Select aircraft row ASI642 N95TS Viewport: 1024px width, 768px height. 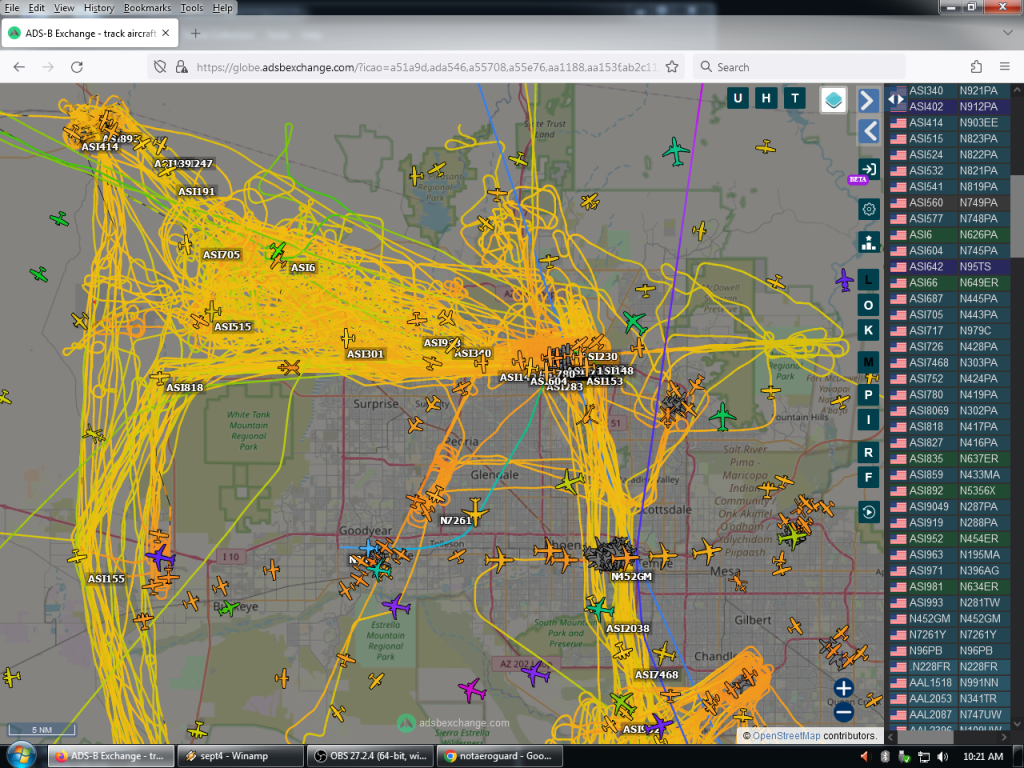(949, 266)
